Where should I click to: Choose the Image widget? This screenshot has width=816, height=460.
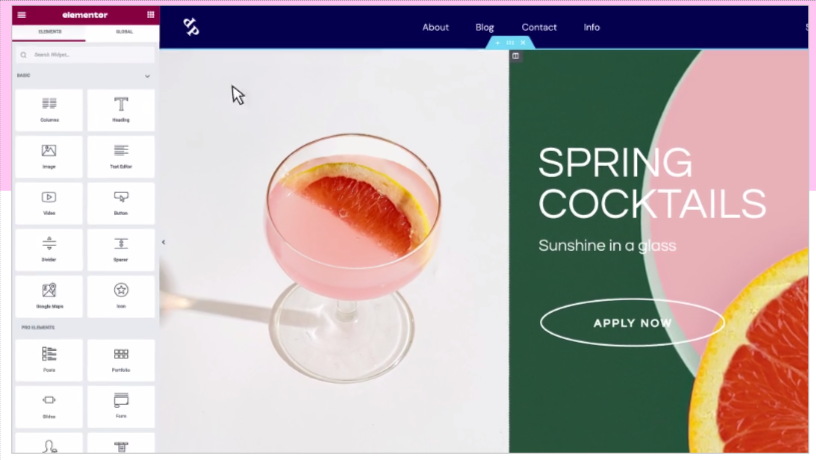tap(49, 157)
